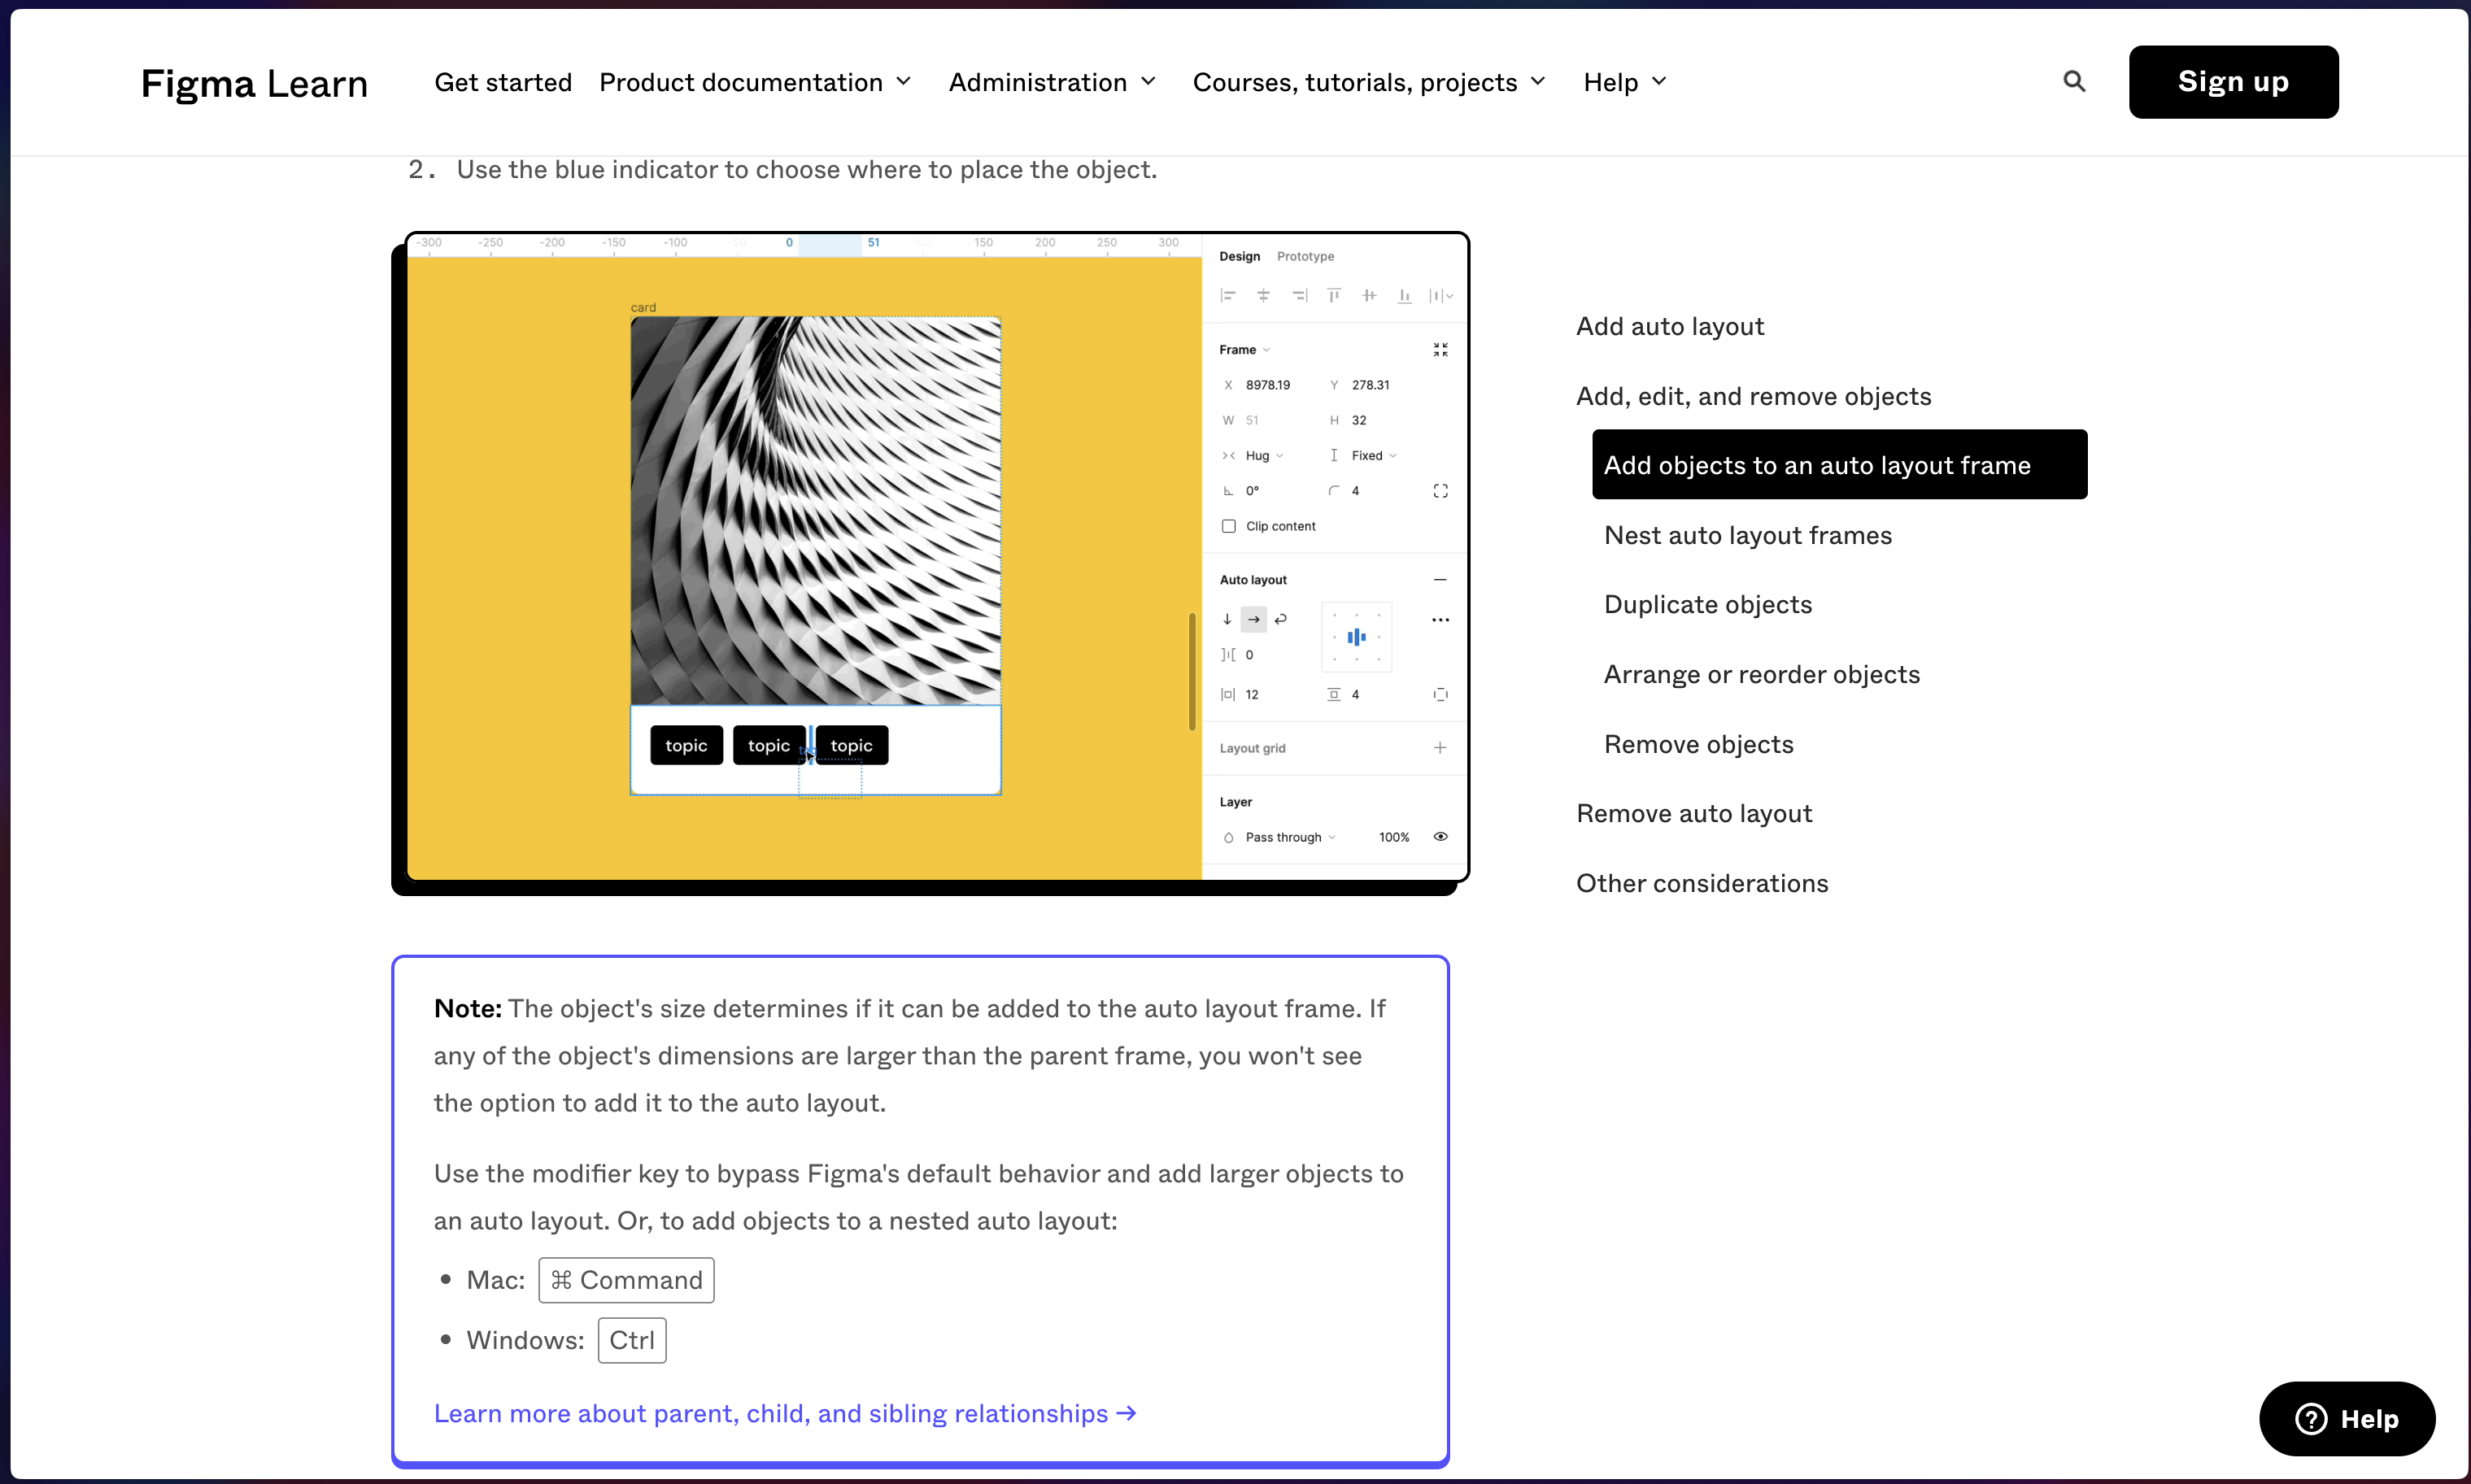Click the first topic chip
The width and height of the screenshot is (2471, 1484).
tap(686, 745)
